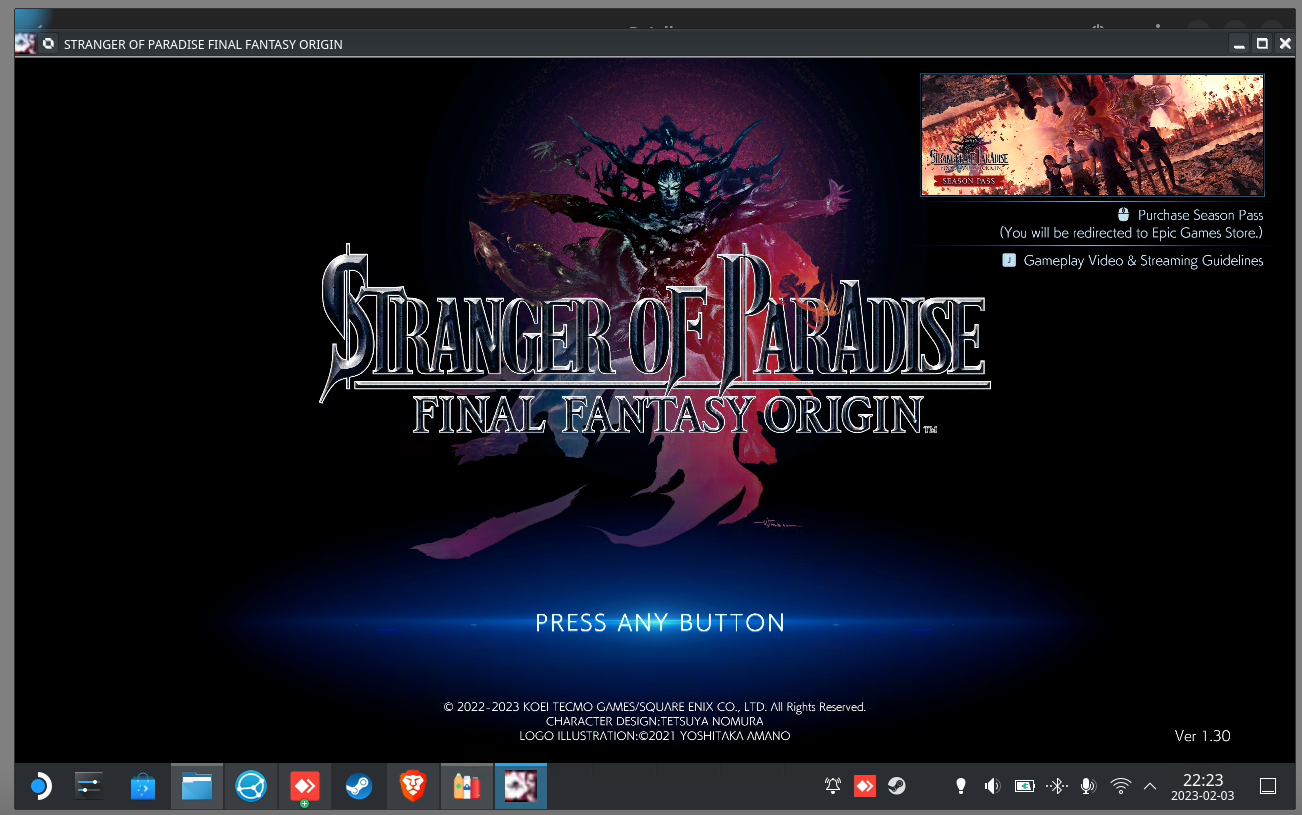Click Purchase Season Pass
Image resolution: width=1302 pixels, height=815 pixels.
coord(1200,215)
